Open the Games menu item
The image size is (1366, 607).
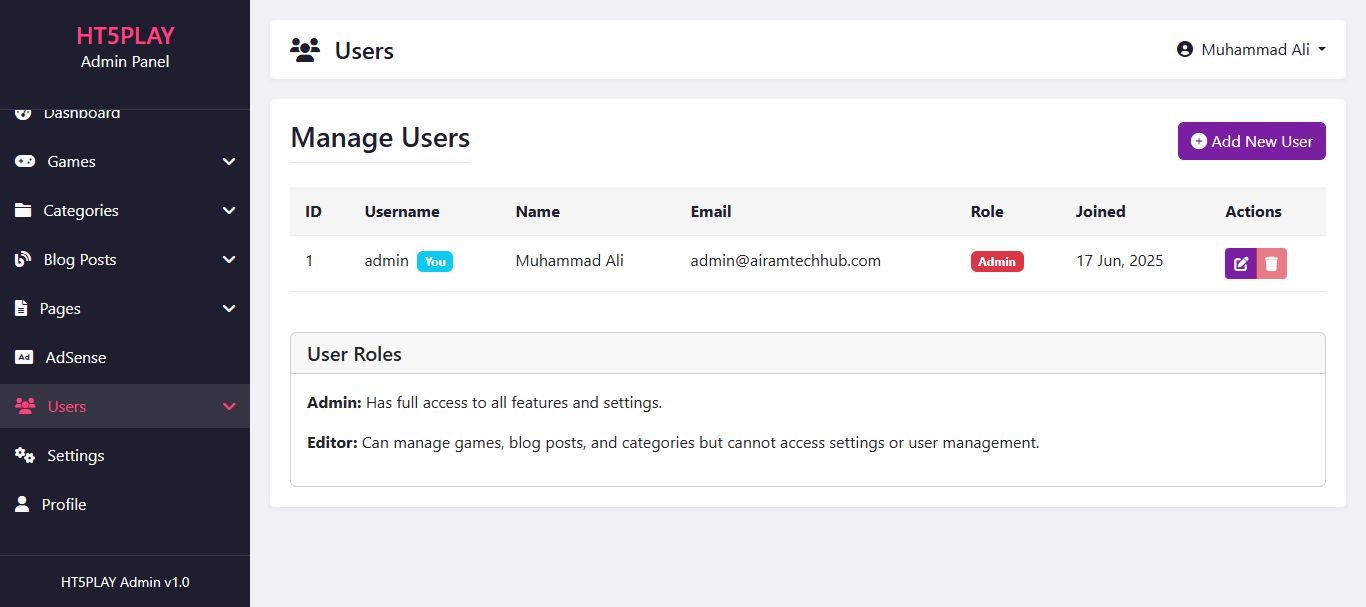(x=125, y=161)
